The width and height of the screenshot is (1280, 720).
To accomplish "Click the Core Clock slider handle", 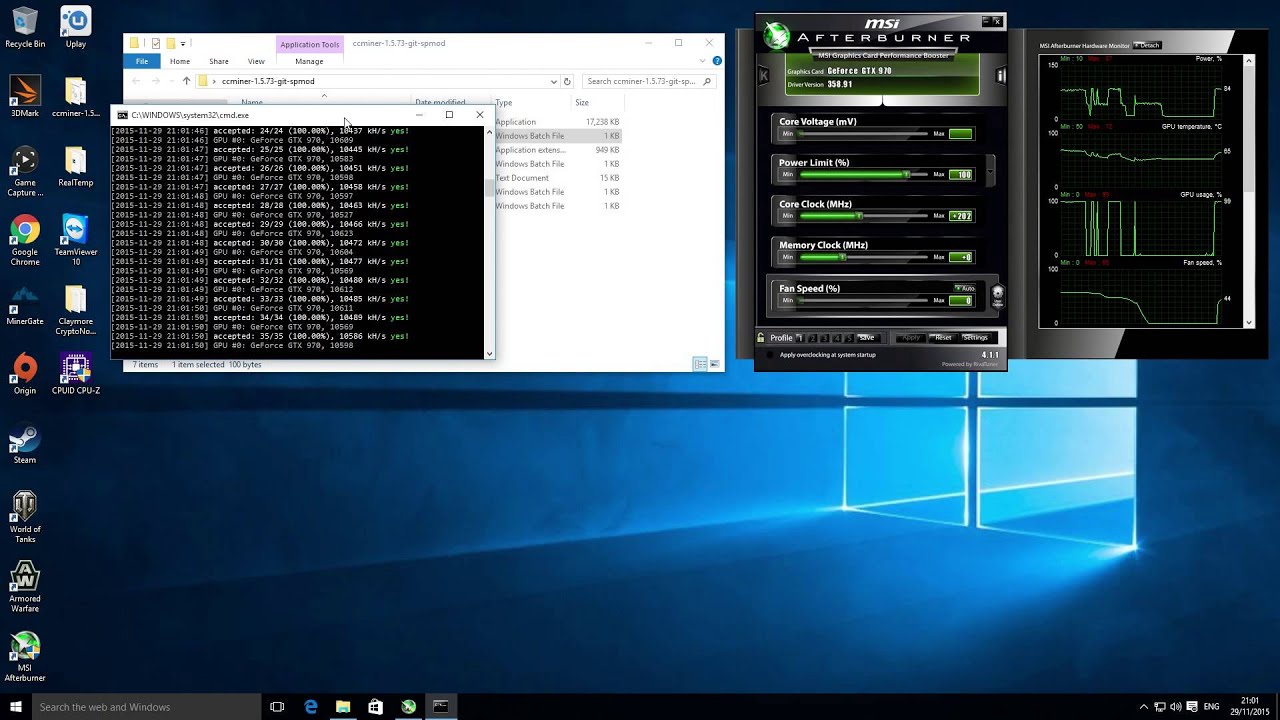I will tap(858, 216).
